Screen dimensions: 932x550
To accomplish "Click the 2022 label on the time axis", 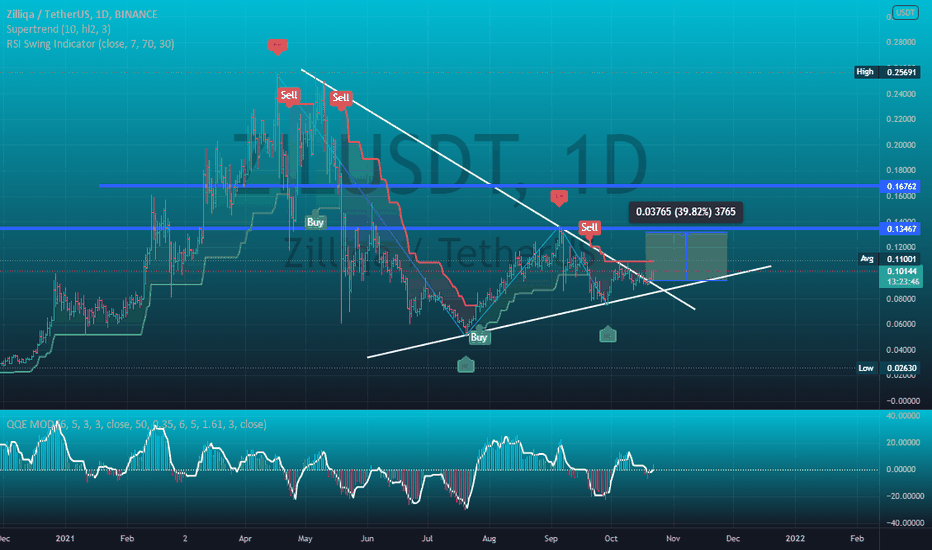I will pyautogui.click(x=795, y=539).
